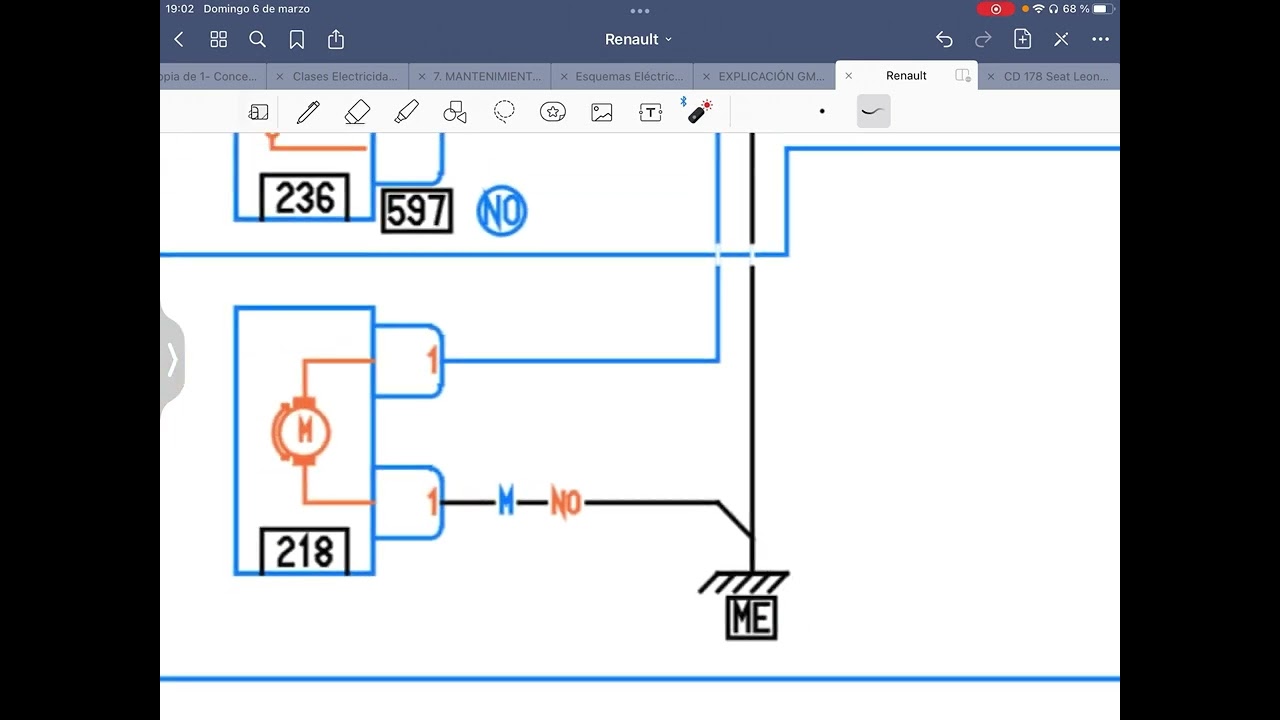
Task: Switch to the EXPLICACIÓN GM... tab
Action: [771, 76]
